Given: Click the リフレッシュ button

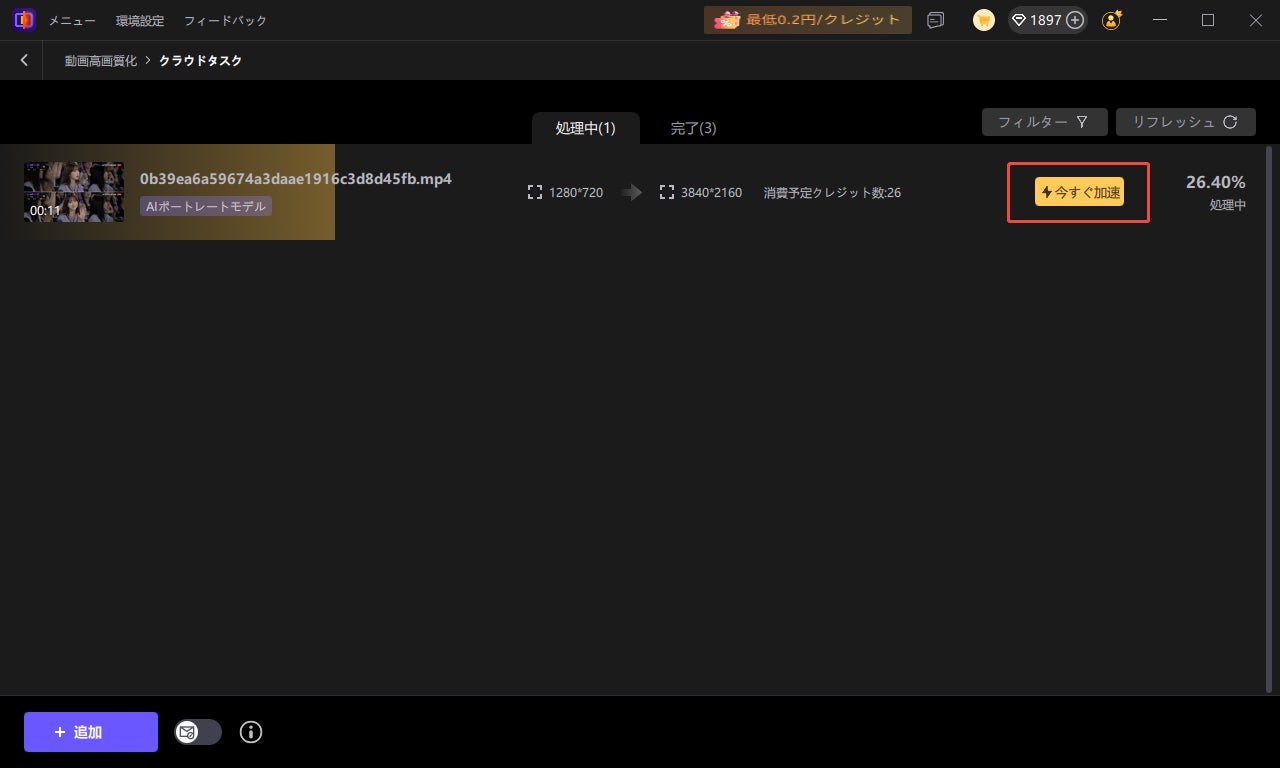Looking at the screenshot, I should coord(1186,122).
